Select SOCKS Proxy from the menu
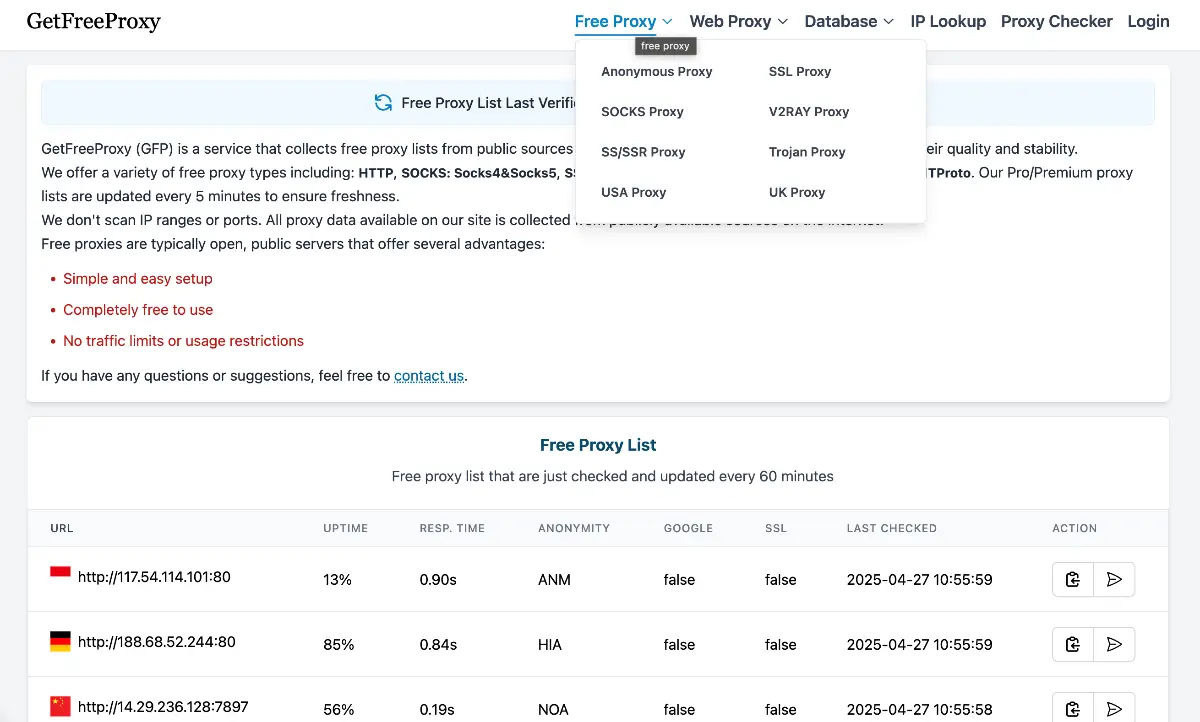The image size is (1200, 722). (x=643, y=111)
